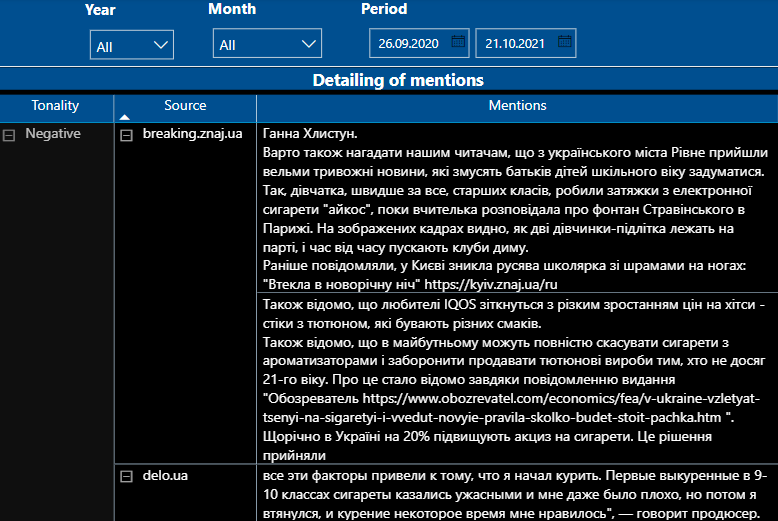Image resolution: width=778 pixels, height=521 pixels.
Task: Click the end date field 21.10.2021
Action: click(514, 43)
